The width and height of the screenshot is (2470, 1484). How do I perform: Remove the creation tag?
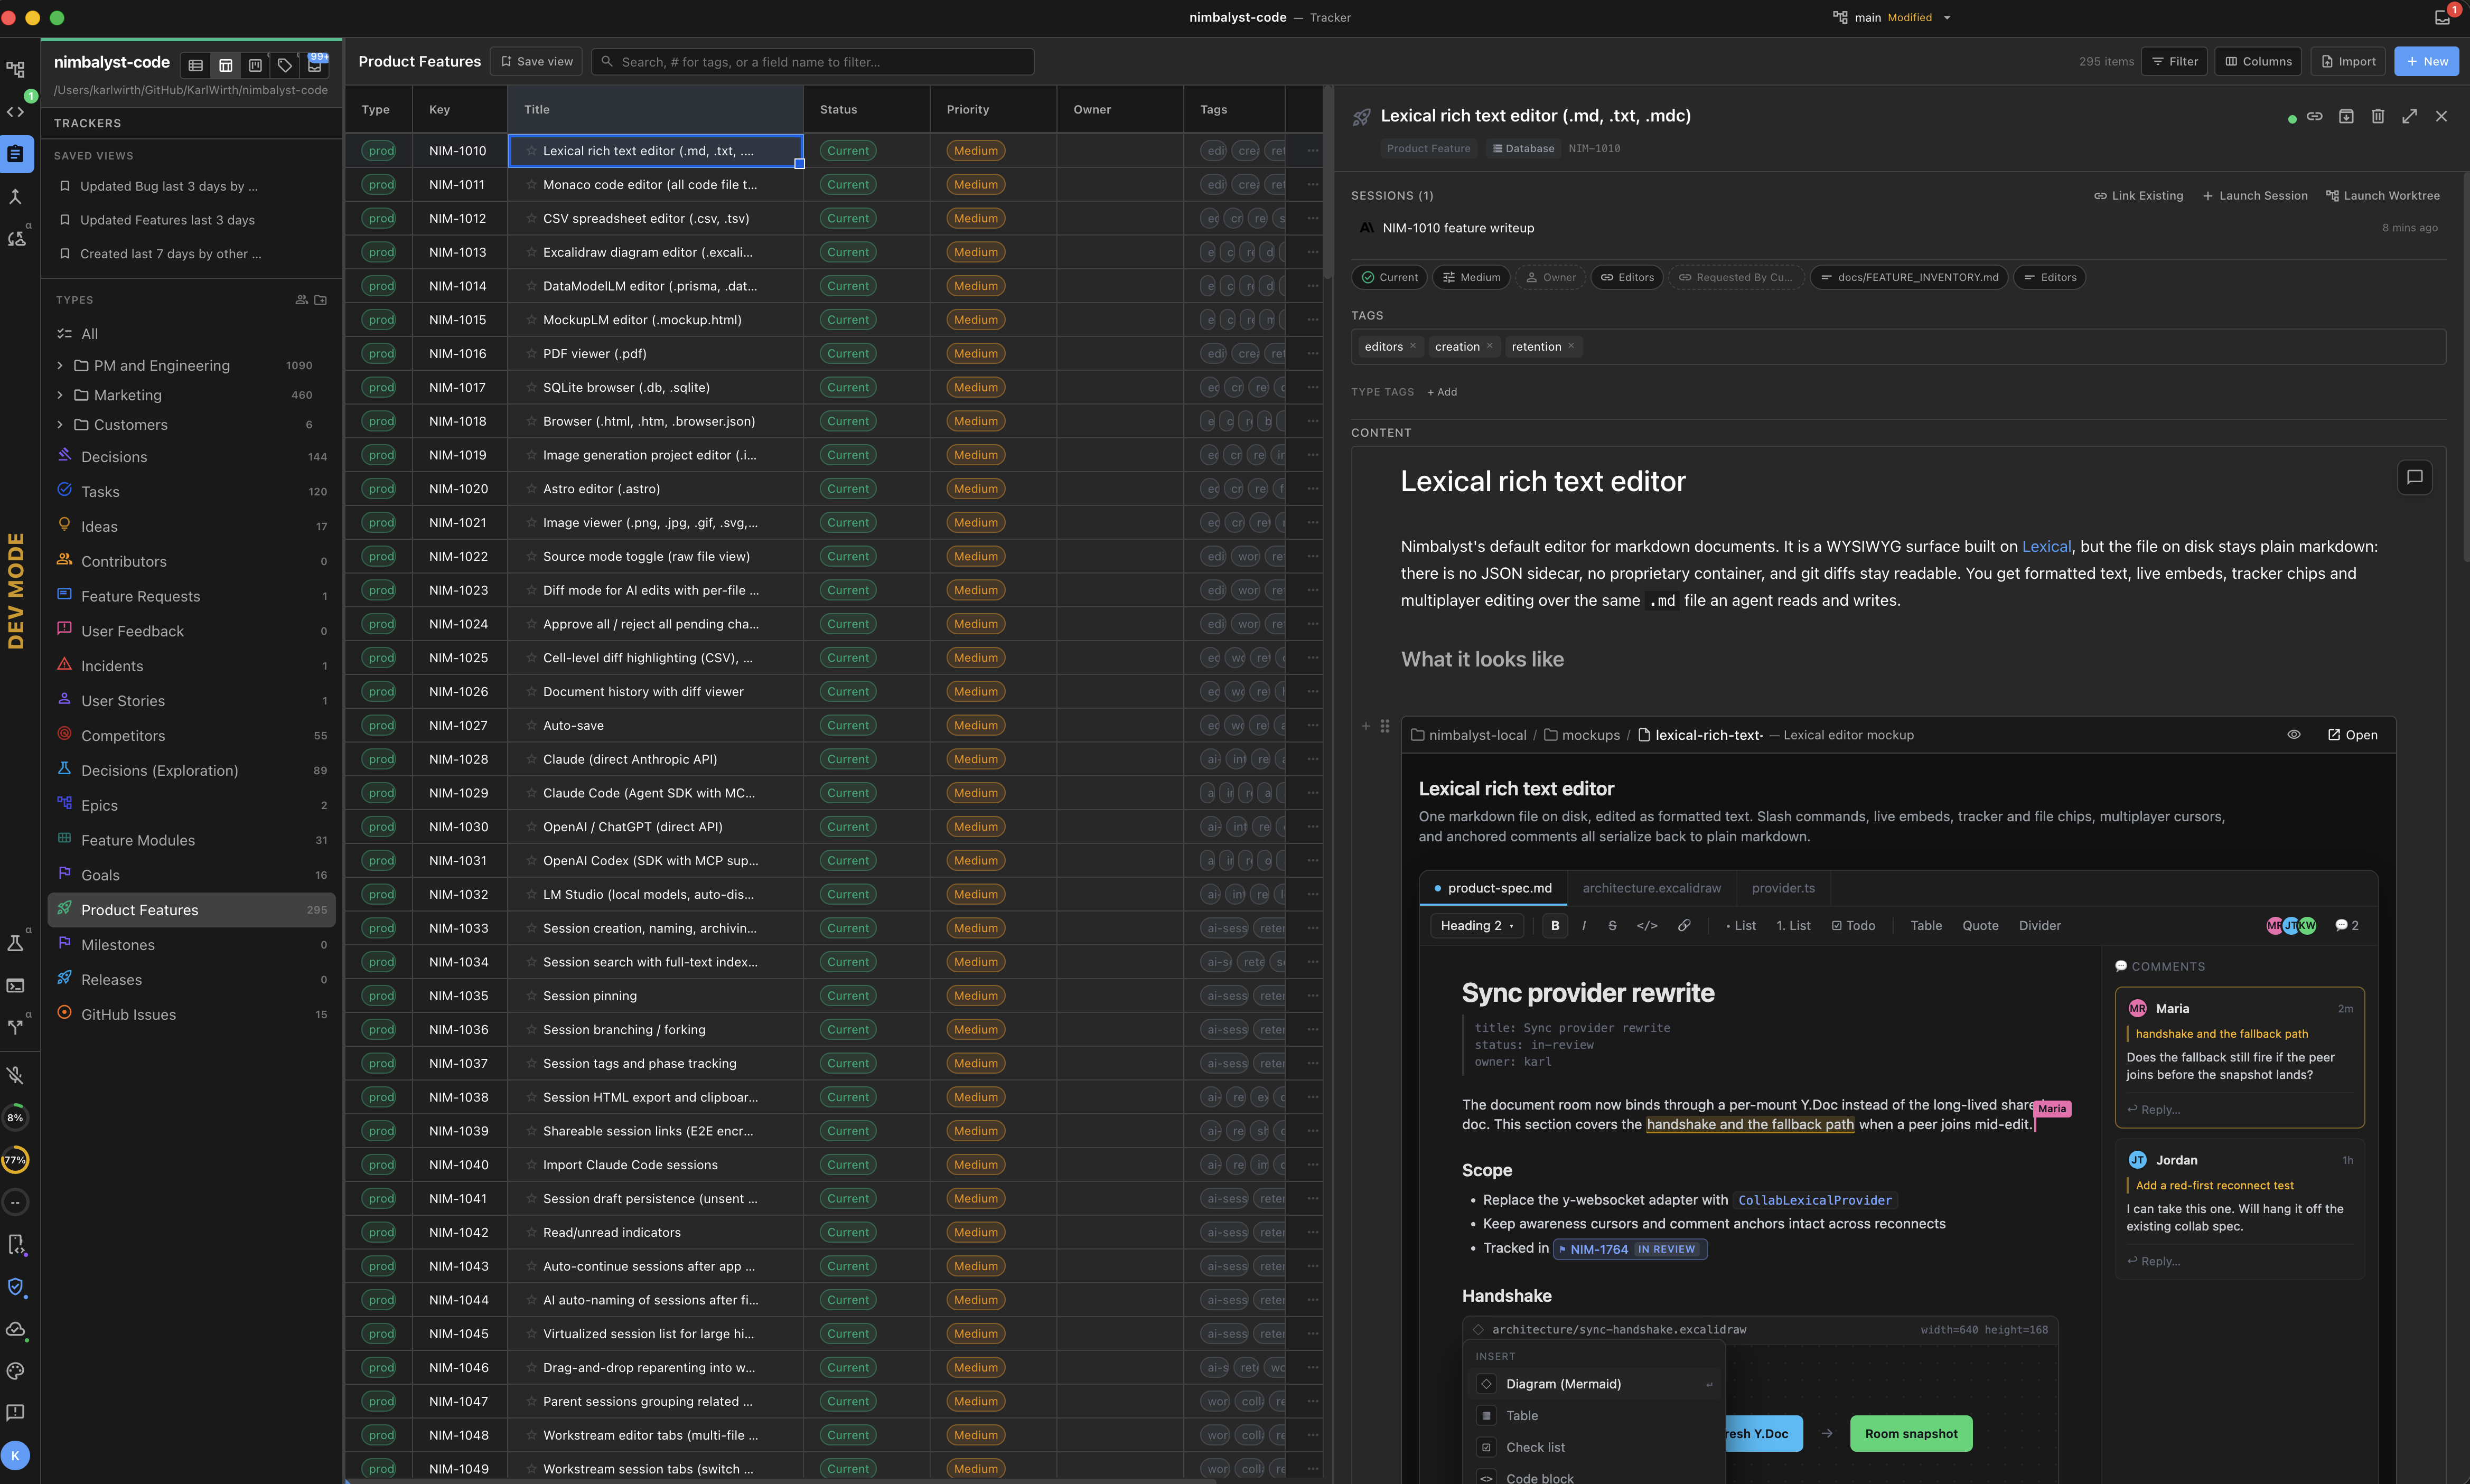pyautogui.click(x=1489, y=346)
